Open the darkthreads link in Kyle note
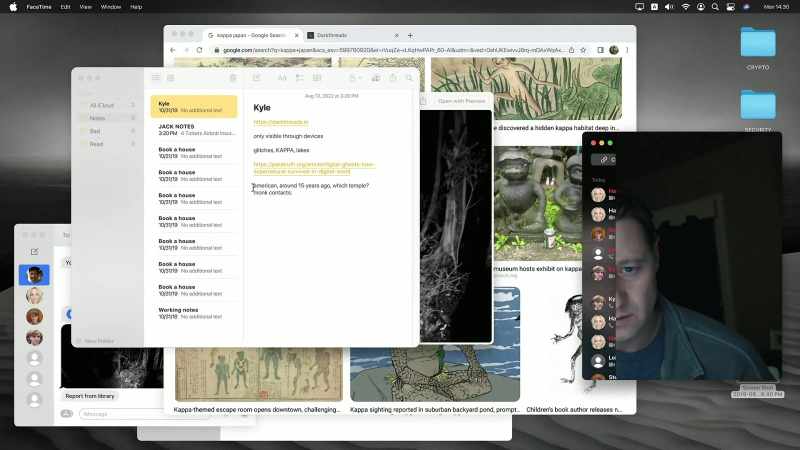The image size is (800, 450). point(281,122)
